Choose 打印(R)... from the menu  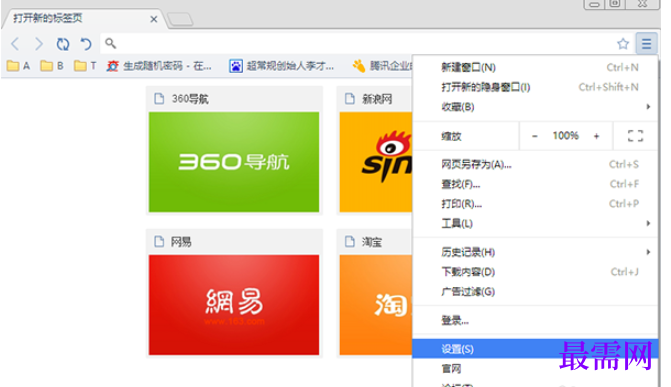pyautogui.click(x=535, y=204)
